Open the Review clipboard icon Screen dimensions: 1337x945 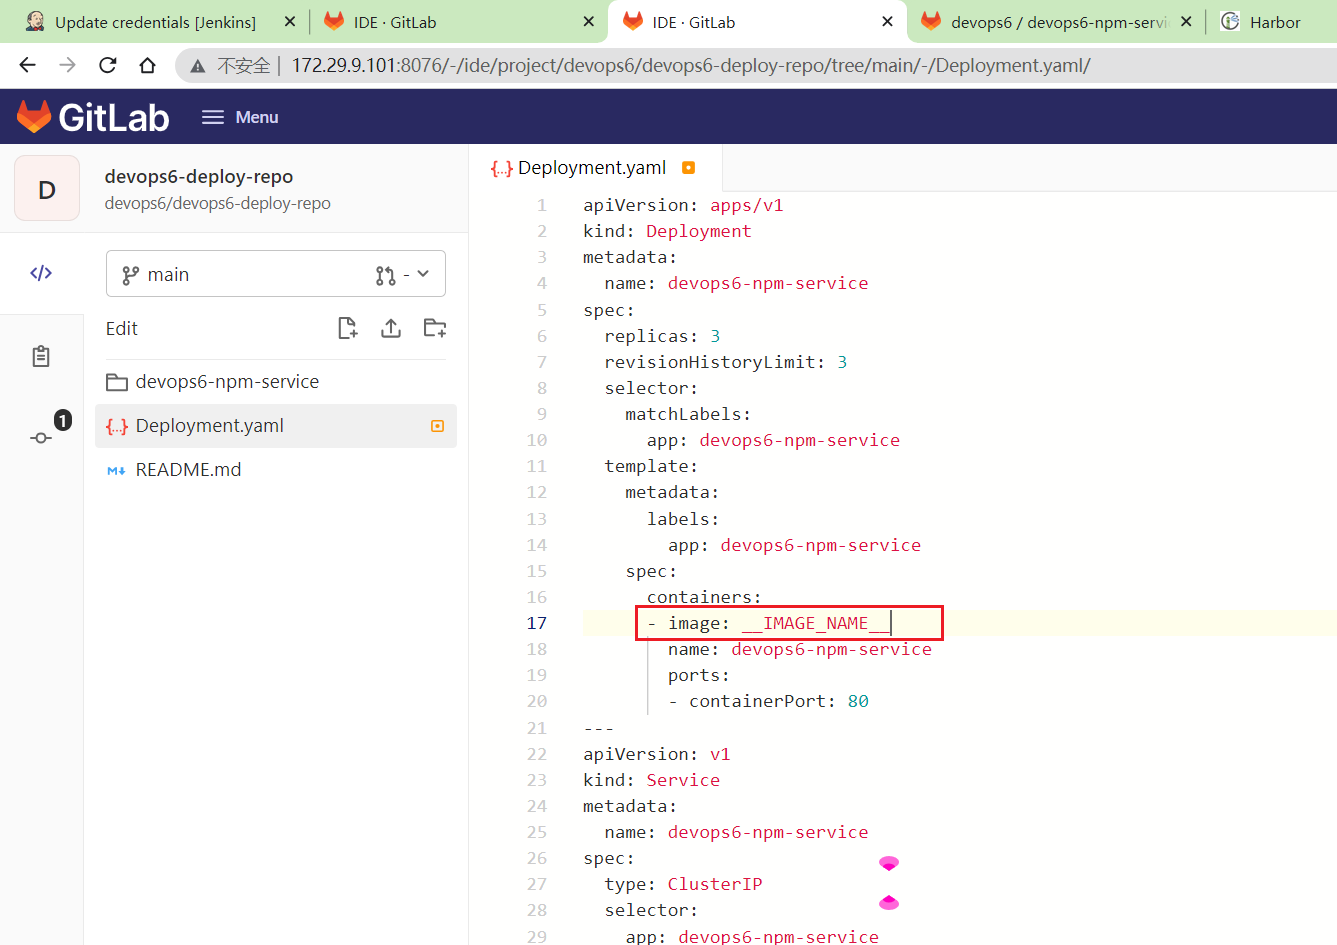click(x=41, y=356)
